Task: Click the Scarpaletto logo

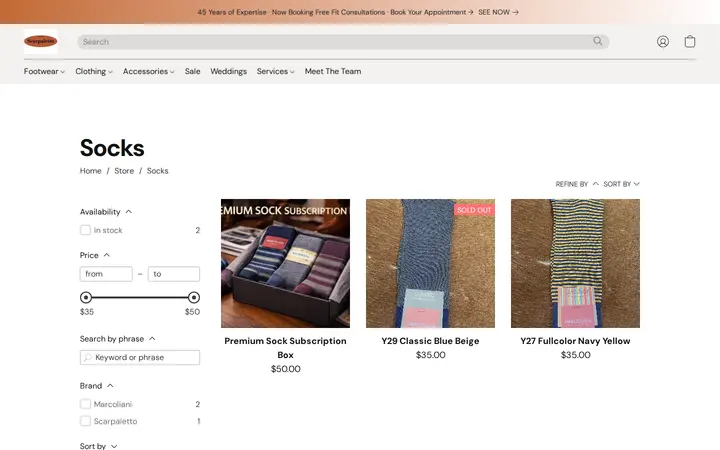Action: tap(40, 41)
